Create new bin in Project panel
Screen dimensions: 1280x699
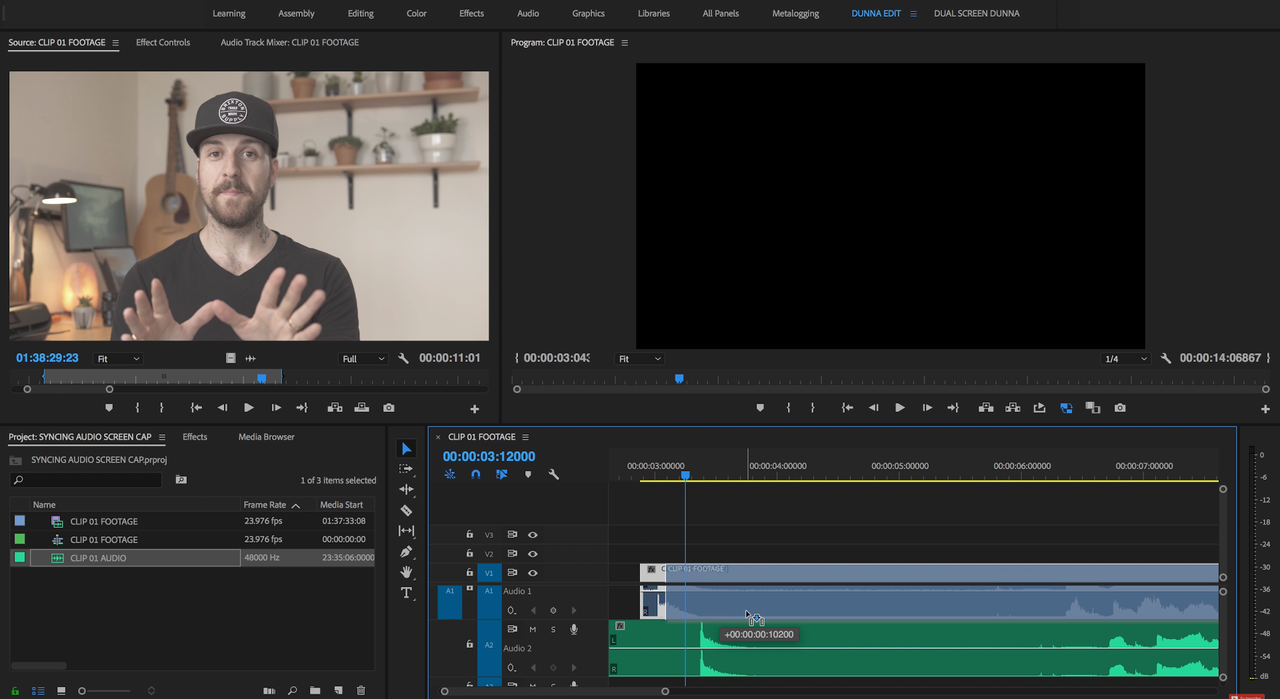pyautogui.click(x=315, y=690)
